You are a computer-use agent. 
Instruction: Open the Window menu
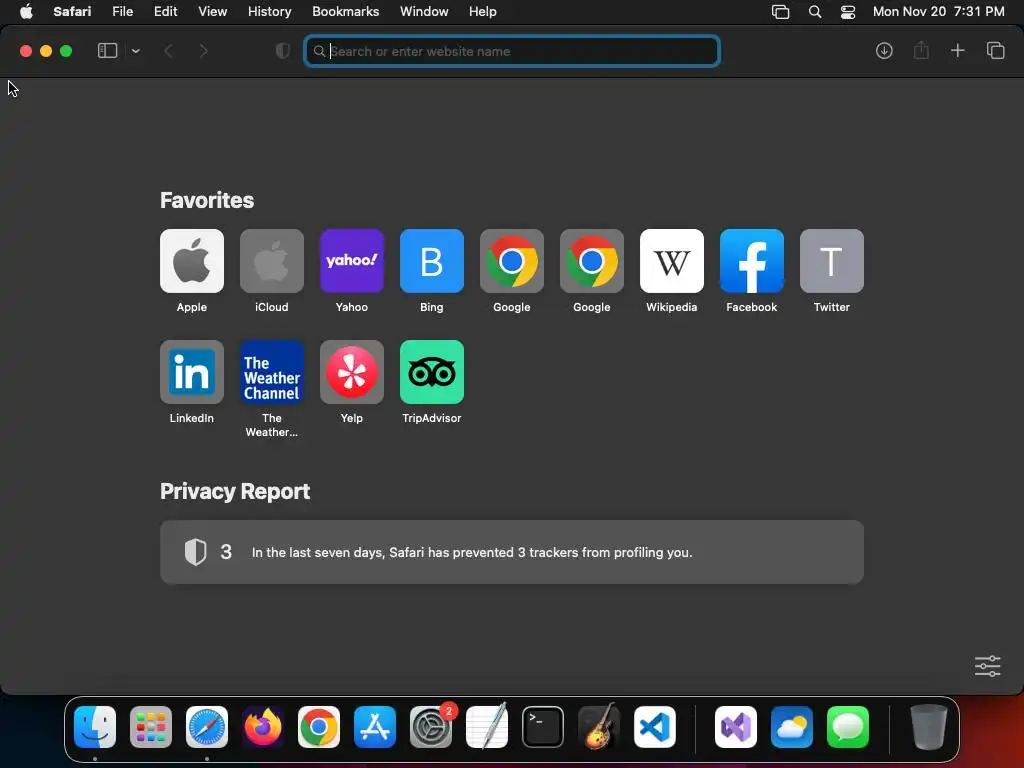point(424,12)
